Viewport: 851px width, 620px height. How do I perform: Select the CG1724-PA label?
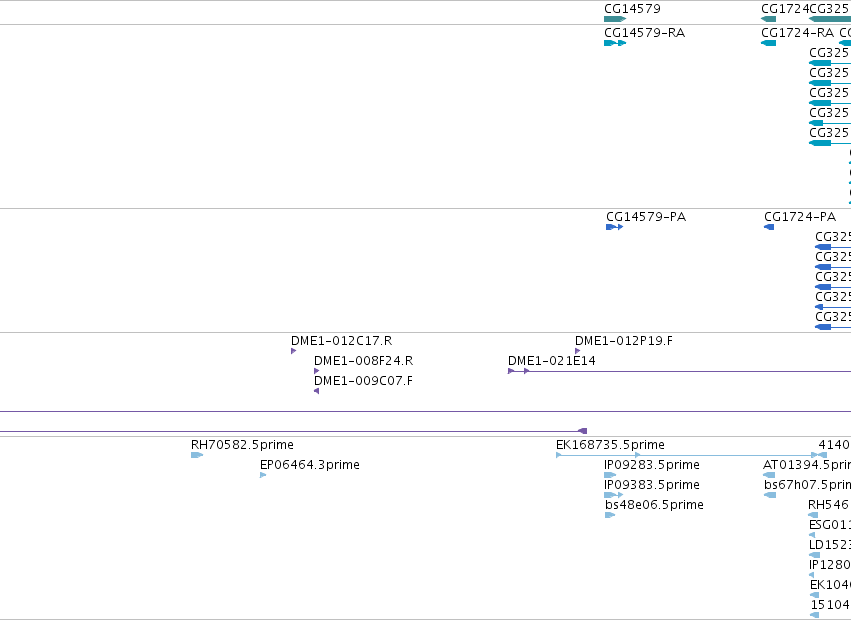tap(800, 217)
